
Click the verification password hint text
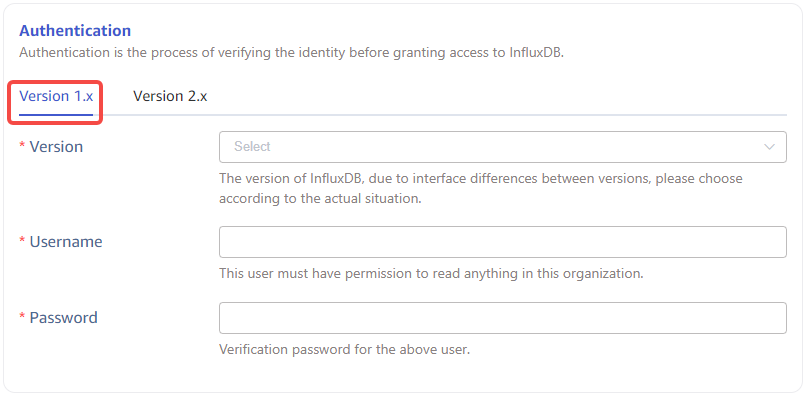click(x=345, y=350)
